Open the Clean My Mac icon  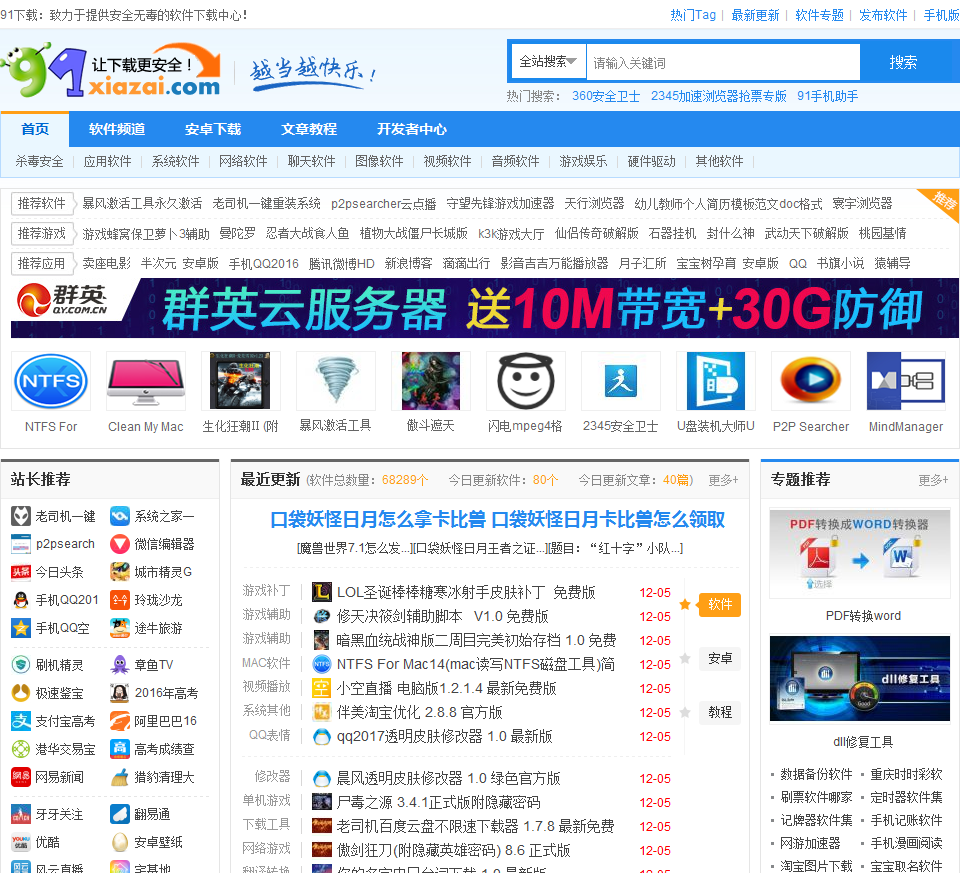[146, 381]
